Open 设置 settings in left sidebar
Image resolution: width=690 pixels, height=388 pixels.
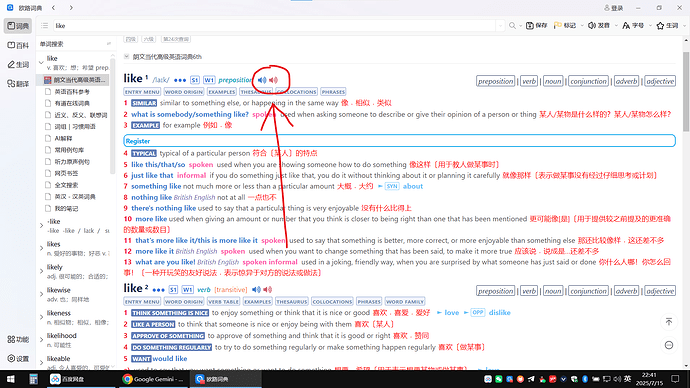coord(18,359)
